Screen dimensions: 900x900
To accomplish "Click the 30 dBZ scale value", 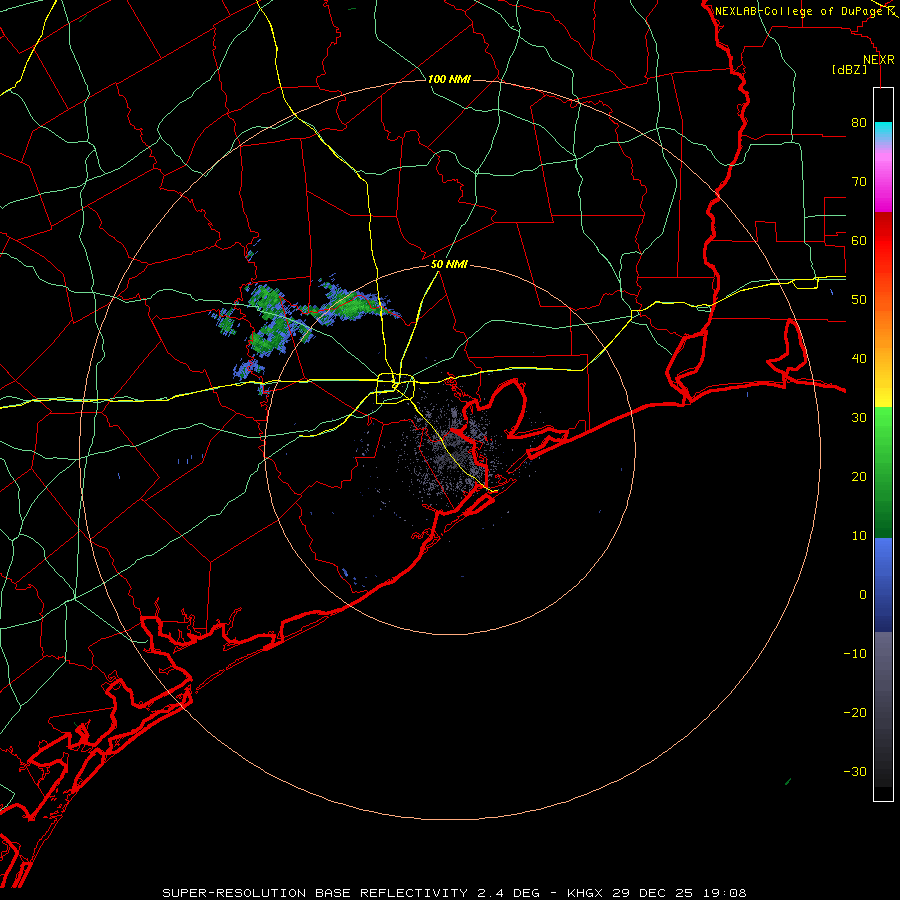I will click(x=859, y=418).
